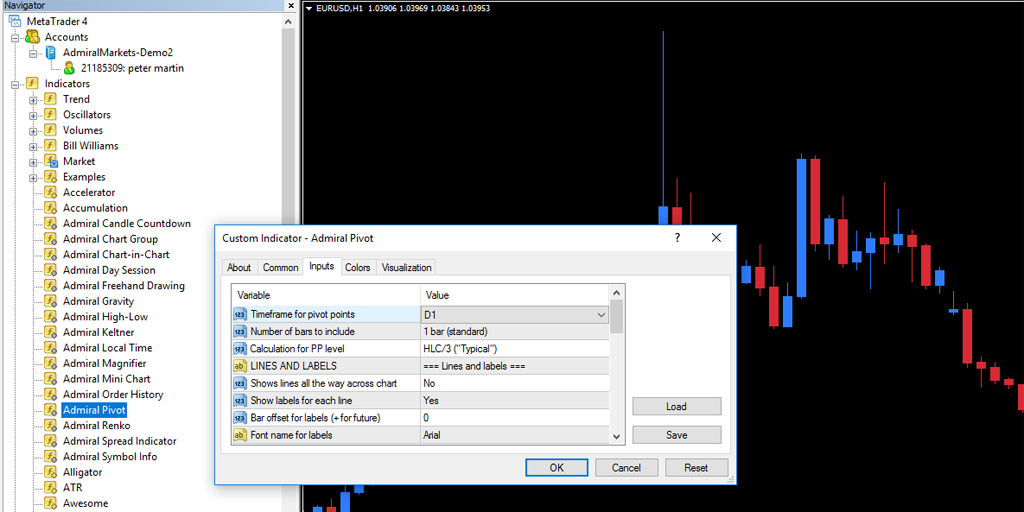Viewport: 1024px width, 512px height.
Task: Collapse the Indicators tree node
Action: click(15, 84)
